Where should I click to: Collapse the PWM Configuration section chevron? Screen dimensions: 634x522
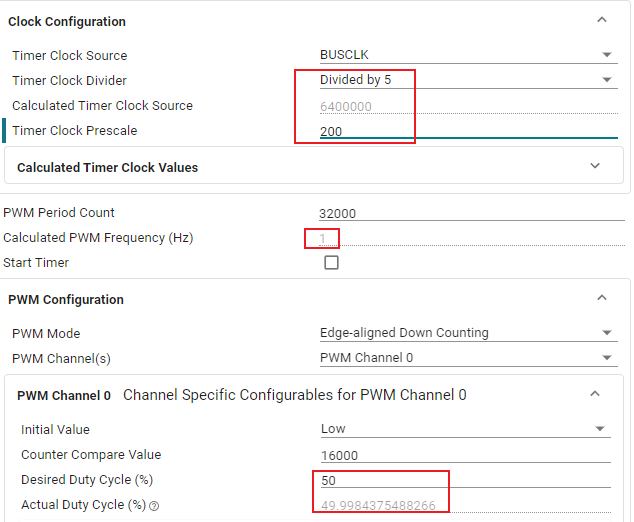[x=601, y=298]
